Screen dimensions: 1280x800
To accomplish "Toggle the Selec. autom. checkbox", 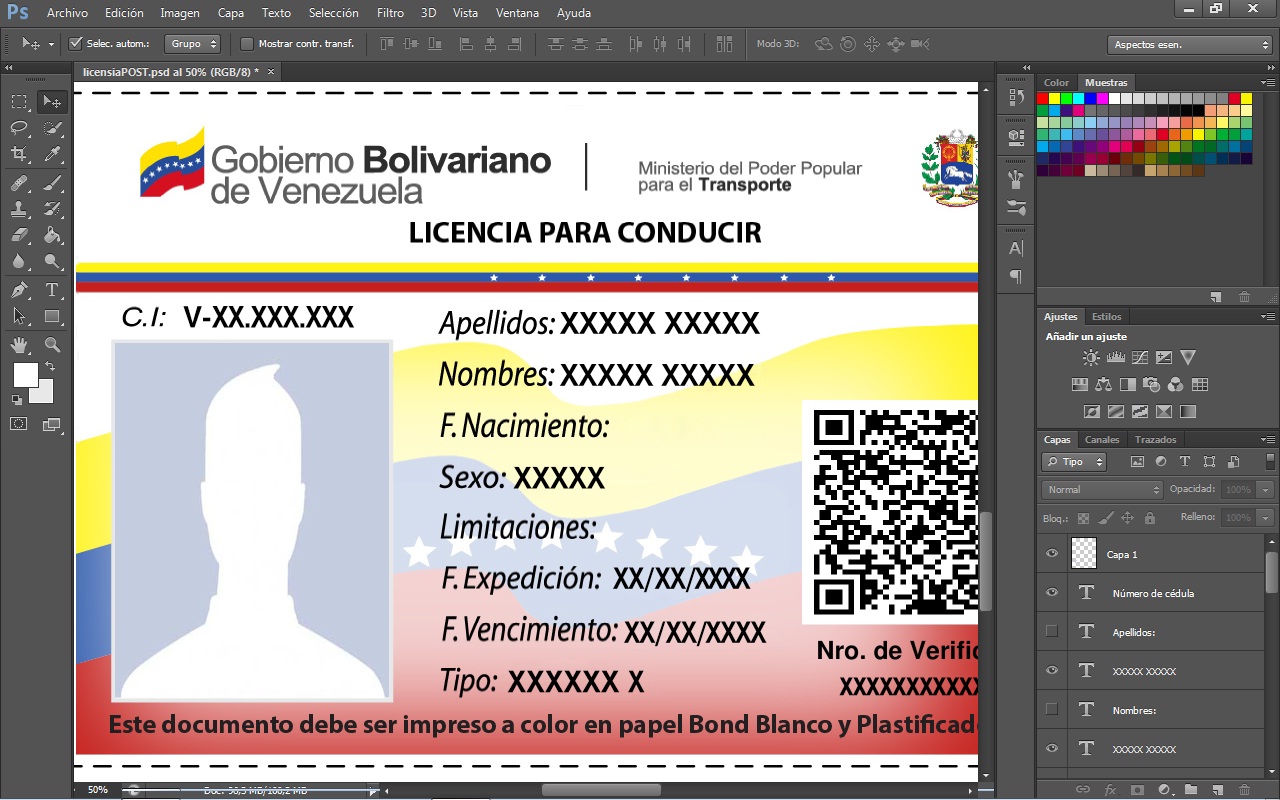I will (75, 44).
